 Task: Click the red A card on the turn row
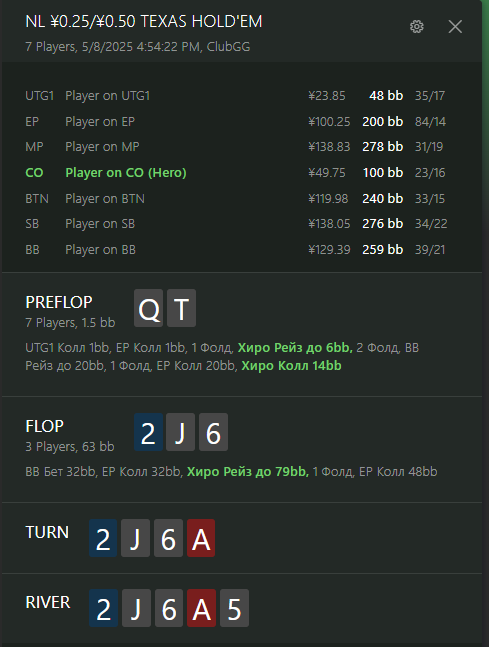click(x=201, y=538)
